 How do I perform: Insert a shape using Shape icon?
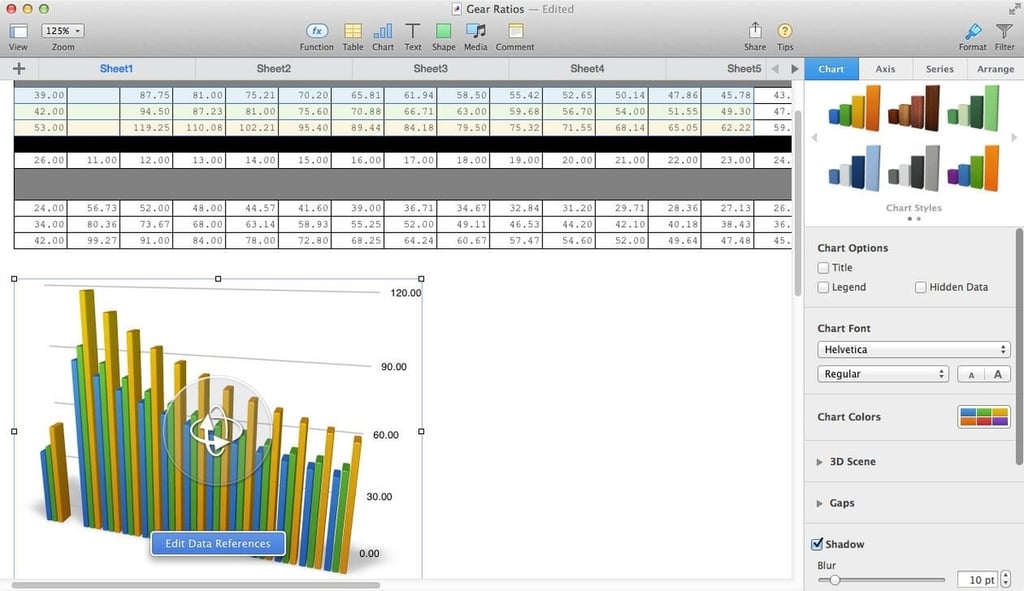(443, 31)
